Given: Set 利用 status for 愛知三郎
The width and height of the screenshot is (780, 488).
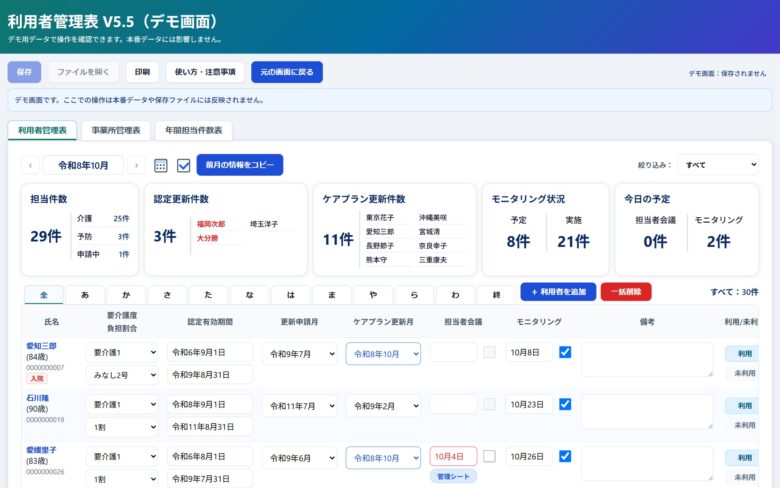Looking at the screenshot, I should click(744, 354).
